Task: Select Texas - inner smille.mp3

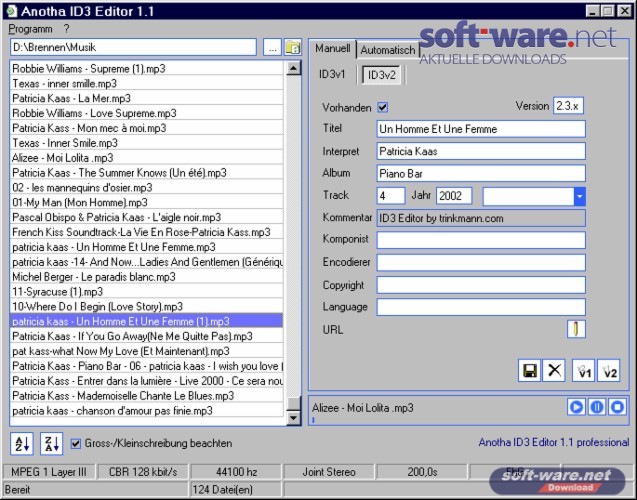Action: pos(147,84)
